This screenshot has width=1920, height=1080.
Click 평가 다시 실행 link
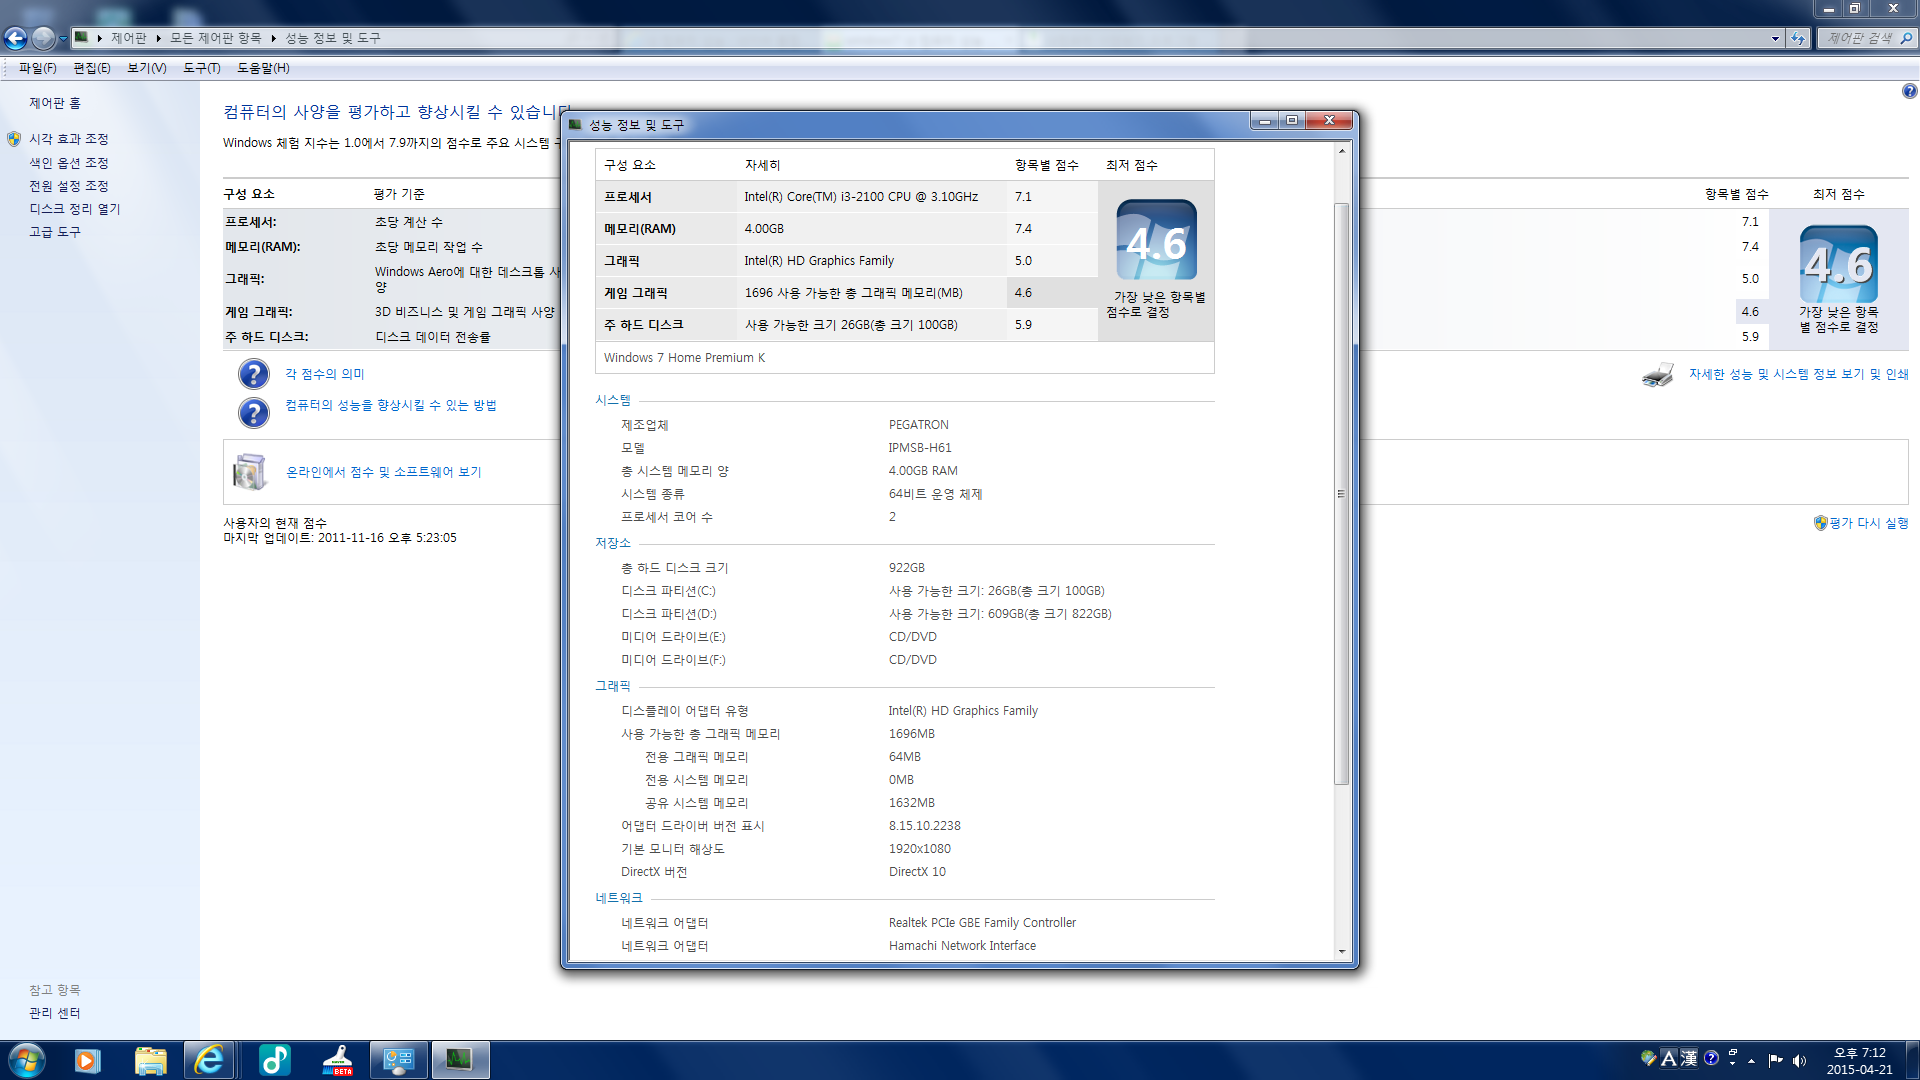click(1867, 523)
